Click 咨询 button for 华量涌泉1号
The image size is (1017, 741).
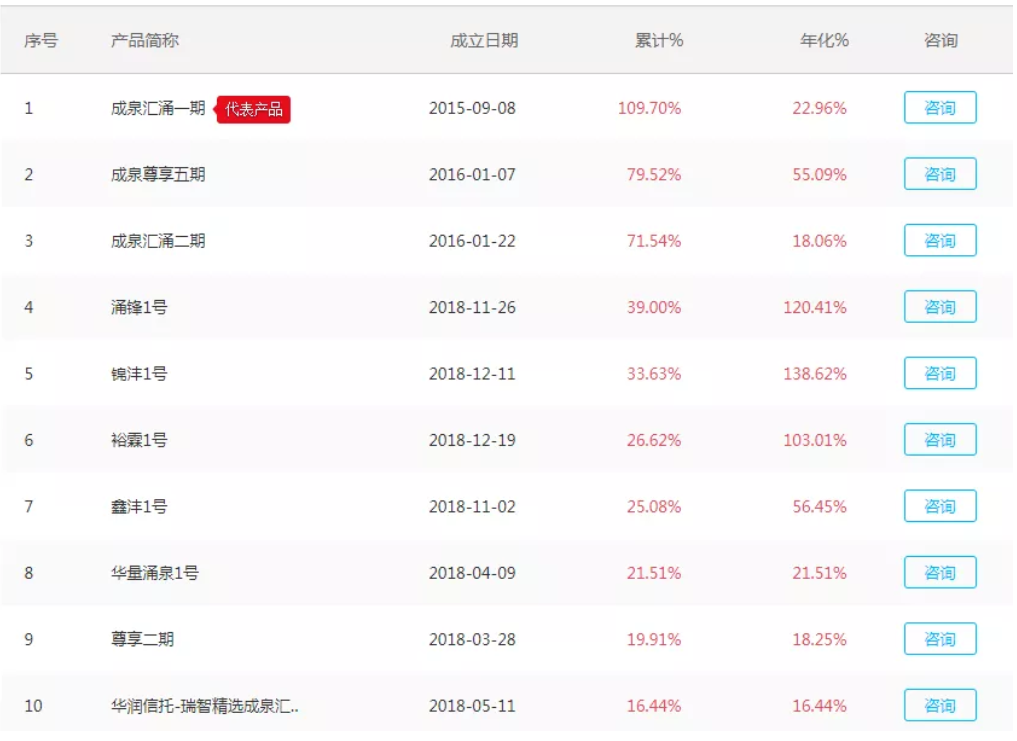coord(940,572)
